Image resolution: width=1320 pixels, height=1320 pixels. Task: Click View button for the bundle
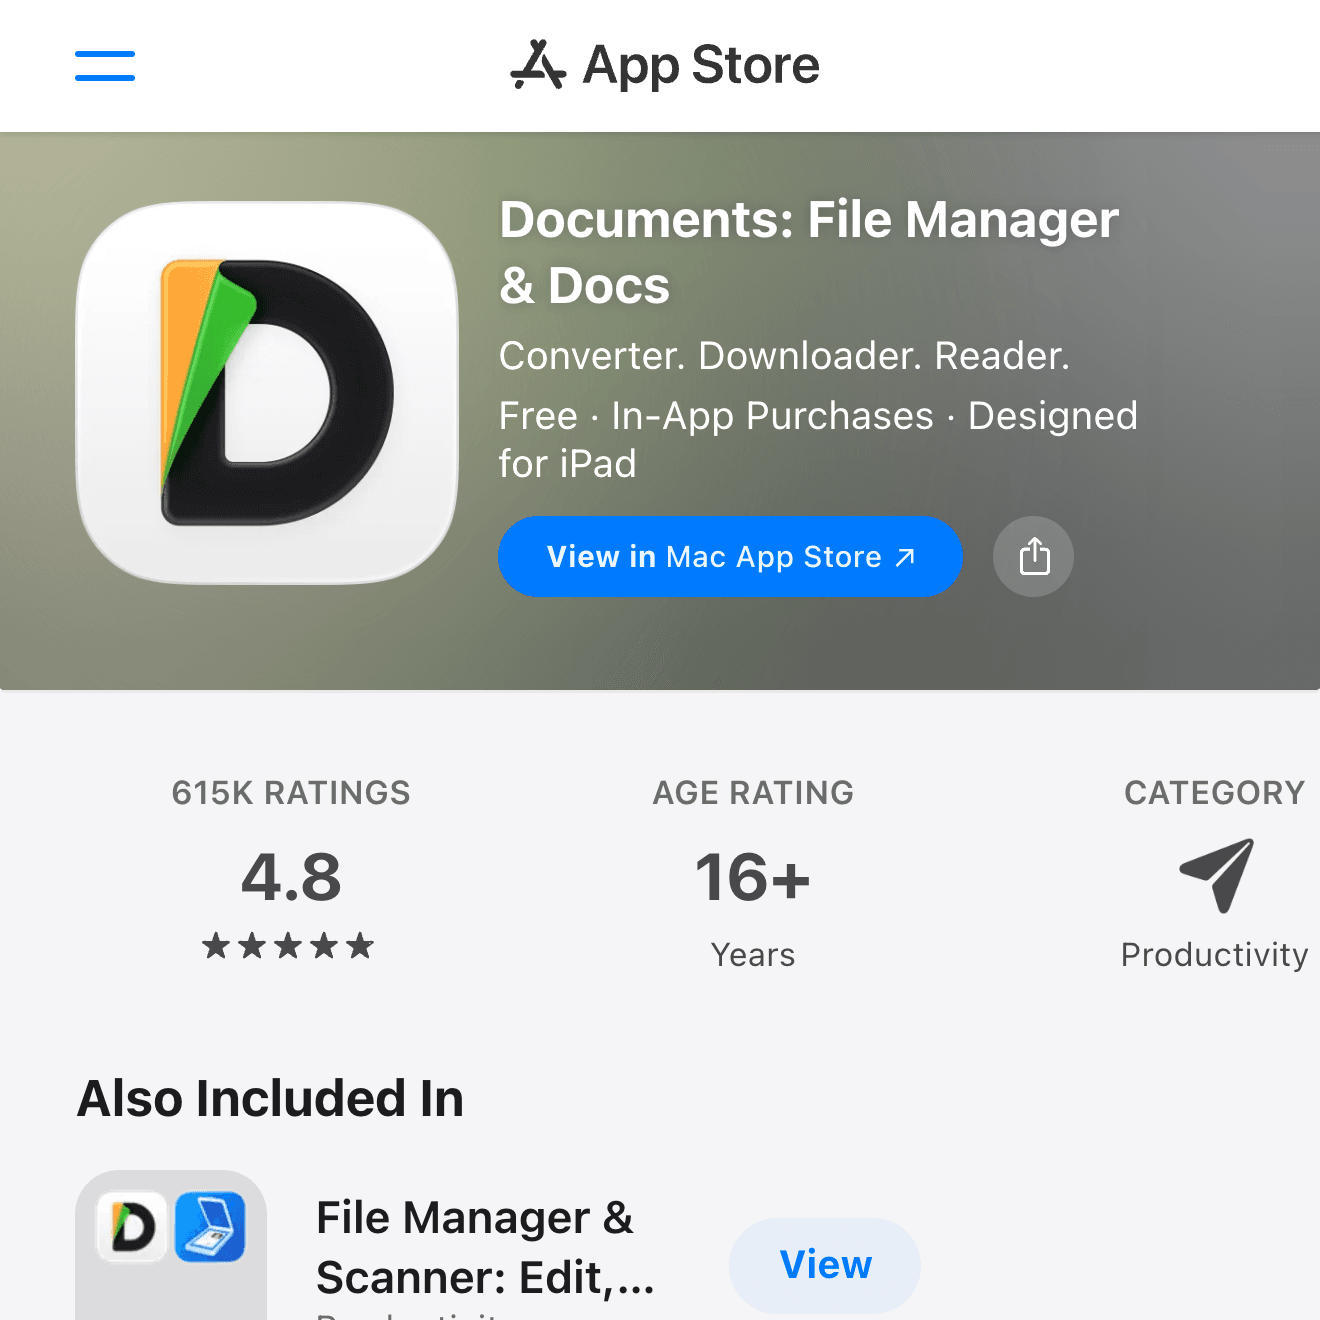pyautogui.click(x=825, y=1265)
